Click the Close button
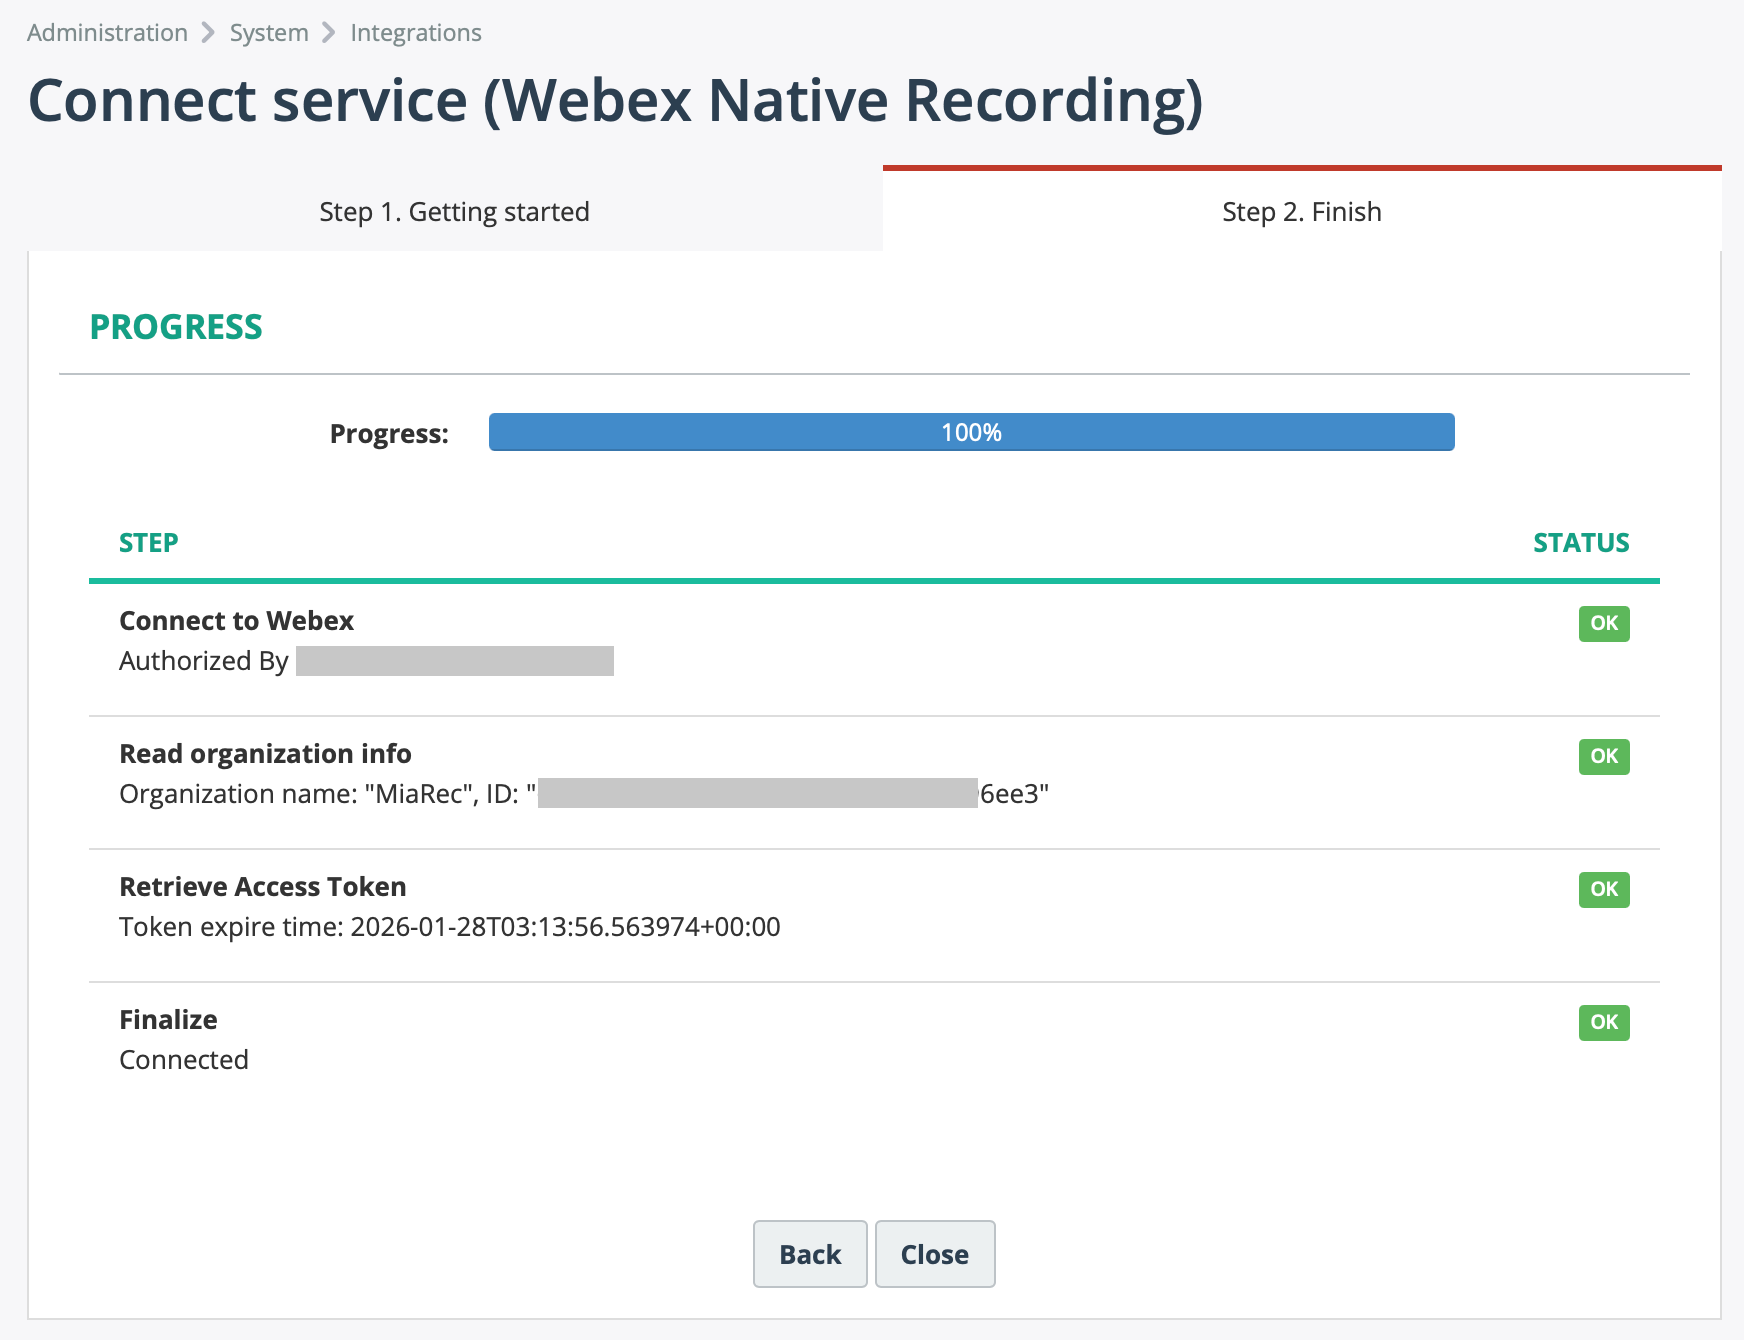Image resolution: width=1744 pixels, height=1340 pixels. pos(934,1254)
